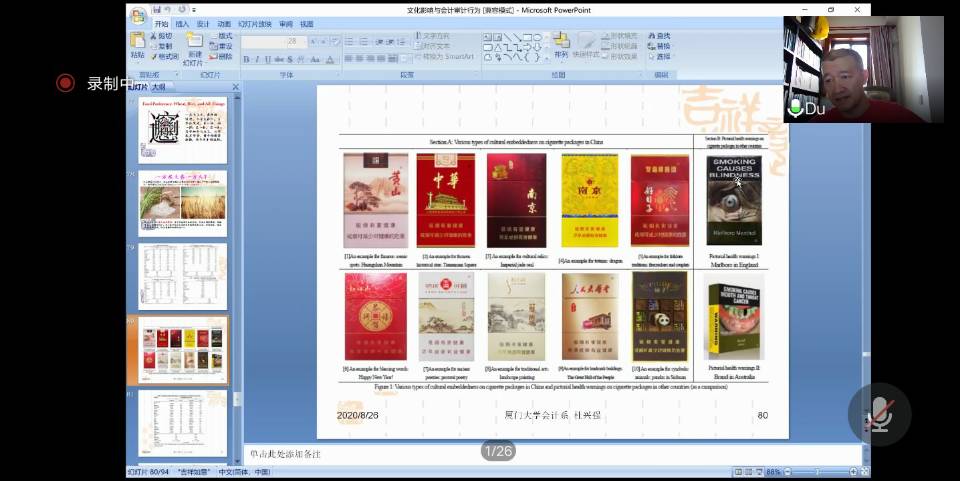This screenshot has width=960, height=481.
Task: Open the font size dropdown showing 28
Action: point(304,42)
